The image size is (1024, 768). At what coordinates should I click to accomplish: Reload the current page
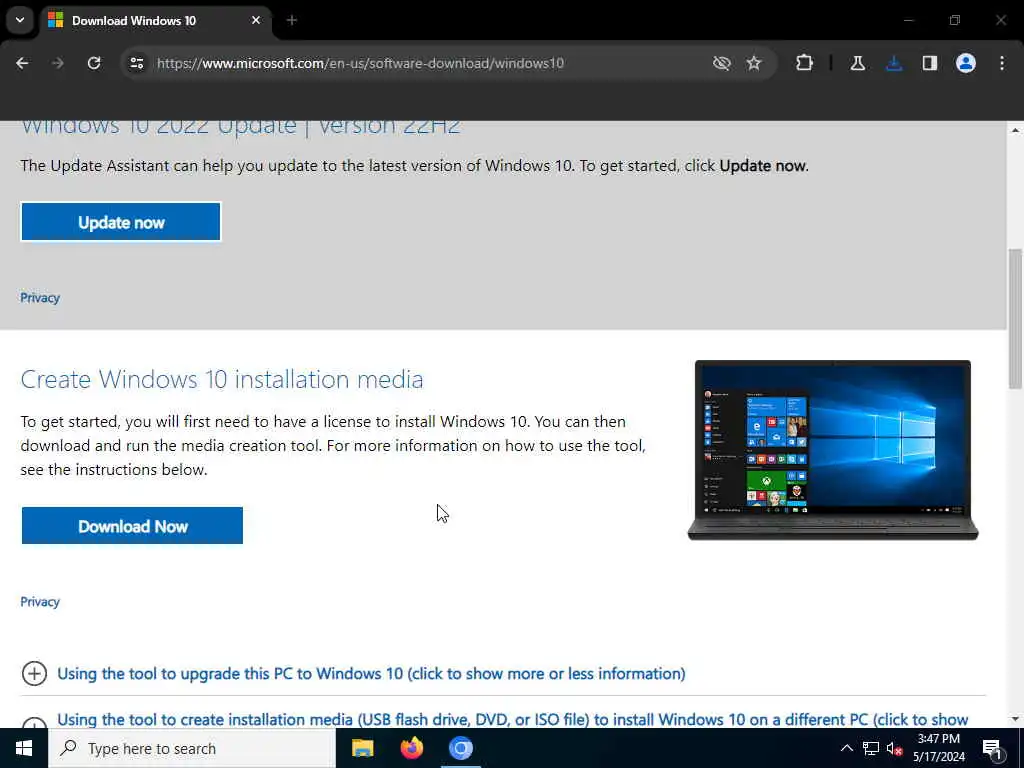(94, 63)
